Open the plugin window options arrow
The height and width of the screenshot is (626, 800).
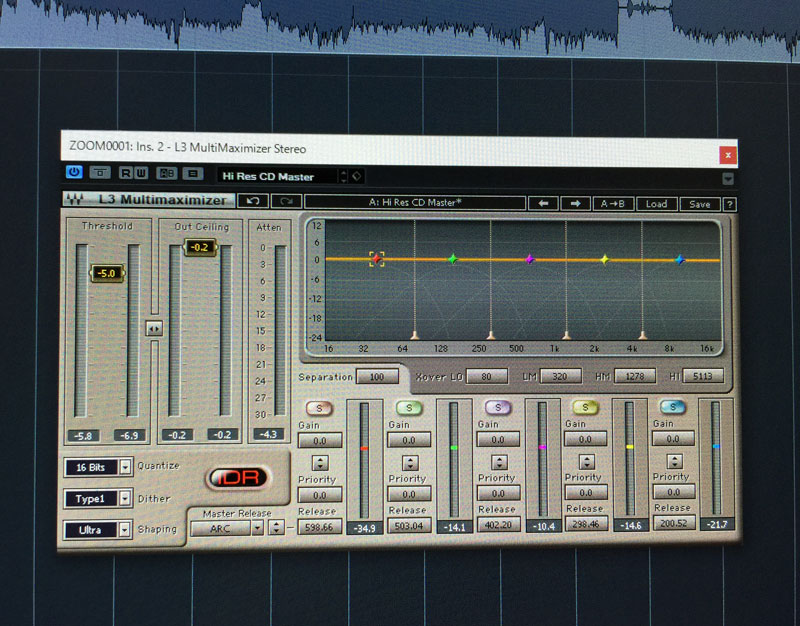[728, 179]
